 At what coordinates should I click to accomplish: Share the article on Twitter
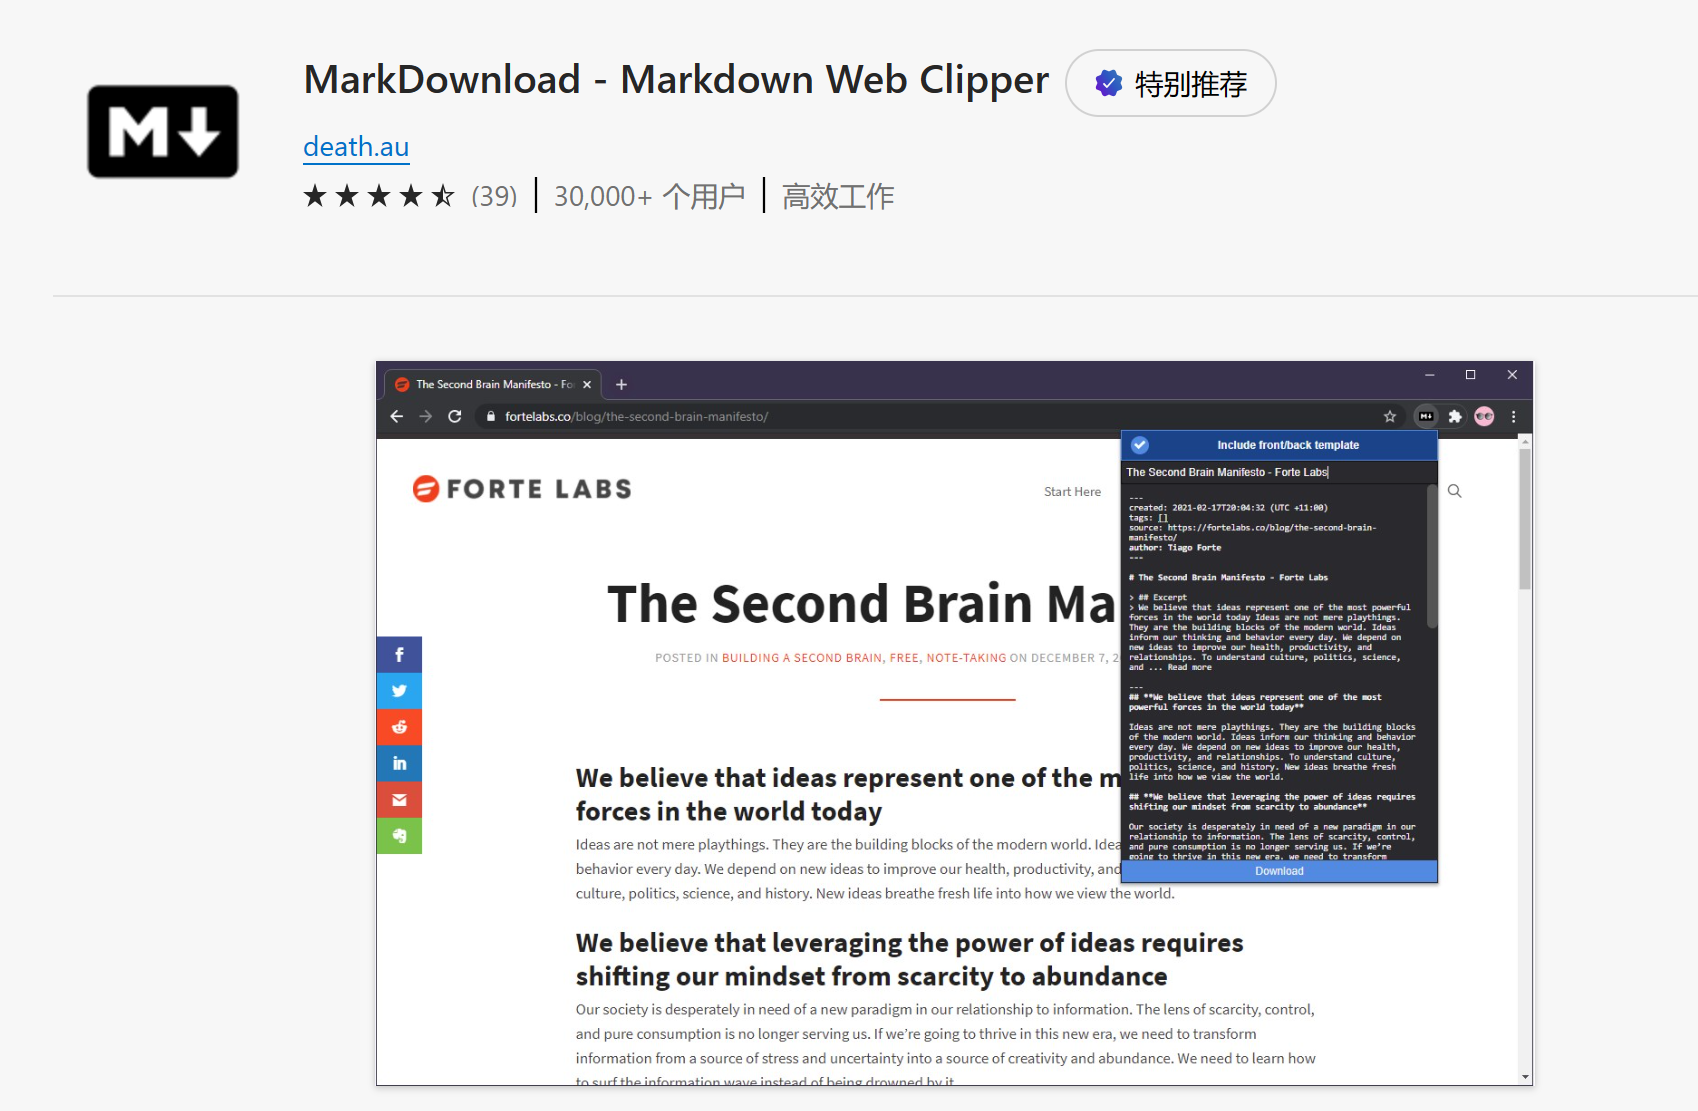point(399,691)
